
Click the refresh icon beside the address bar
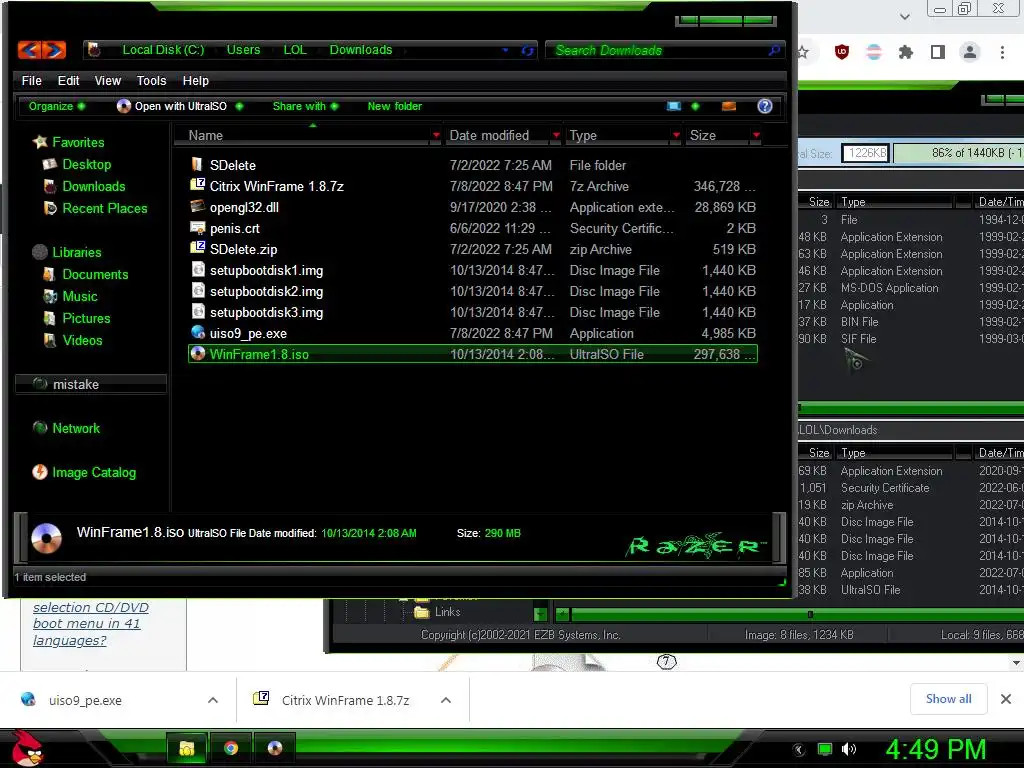(x=528, y=50)
